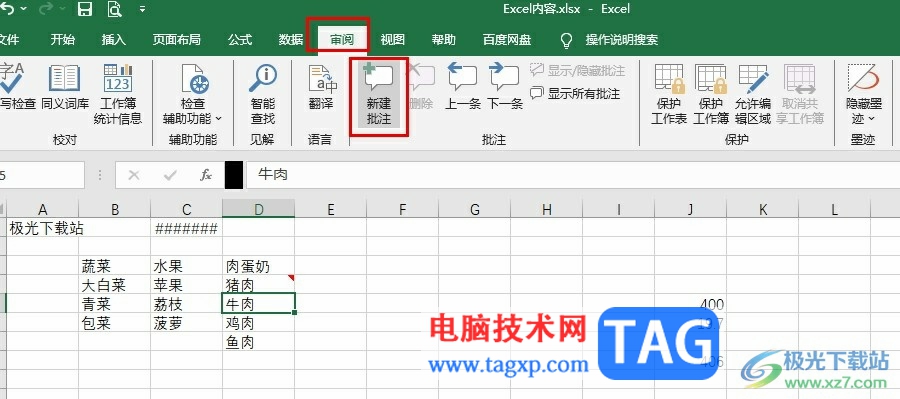The image size is (900, 399).
Task: Expand the quick access toolbar customize arrow
Action: [142, 9]
